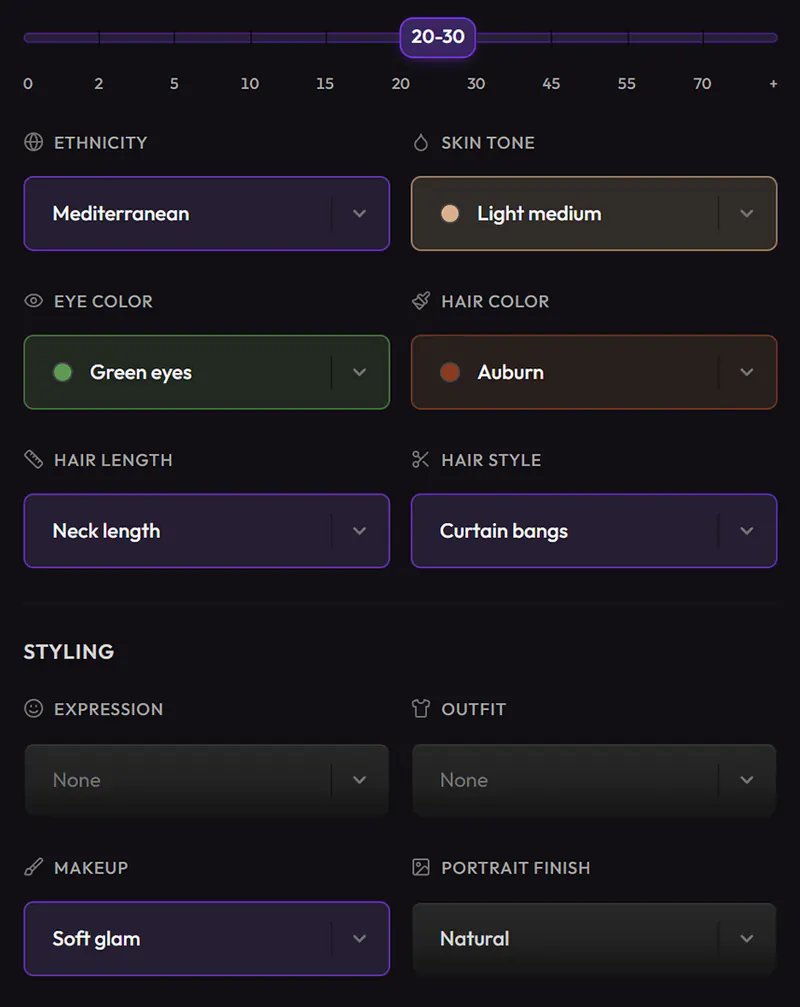Open the Hair Length dropdown showing Neck length

(207, 530)
